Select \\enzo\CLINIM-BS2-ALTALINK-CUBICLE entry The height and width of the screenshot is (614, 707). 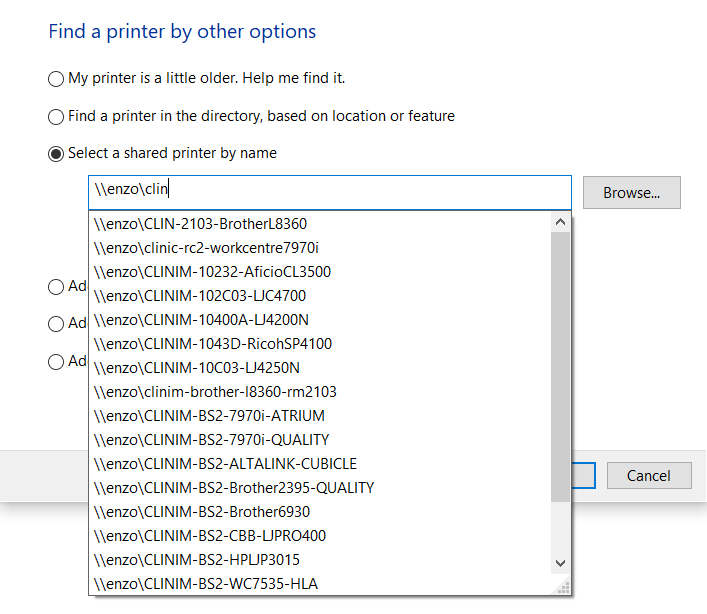pos(320,464)
